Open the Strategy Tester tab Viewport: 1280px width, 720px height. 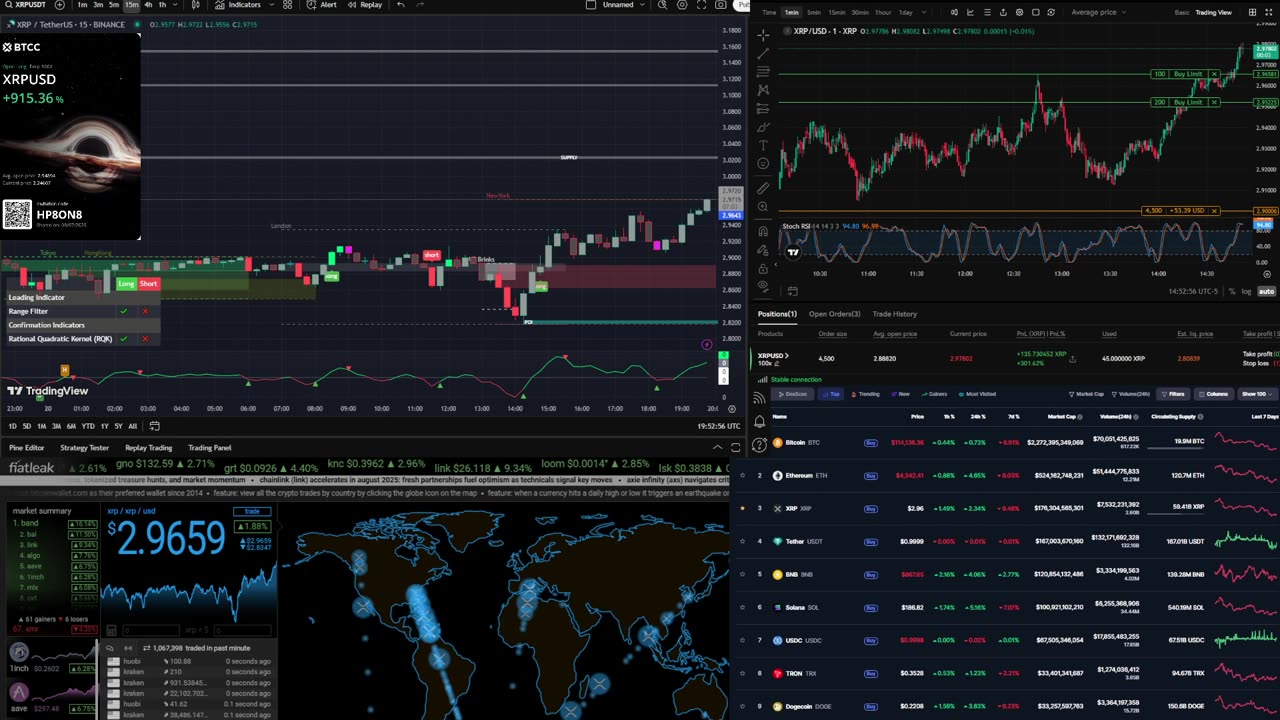point(84,448)
